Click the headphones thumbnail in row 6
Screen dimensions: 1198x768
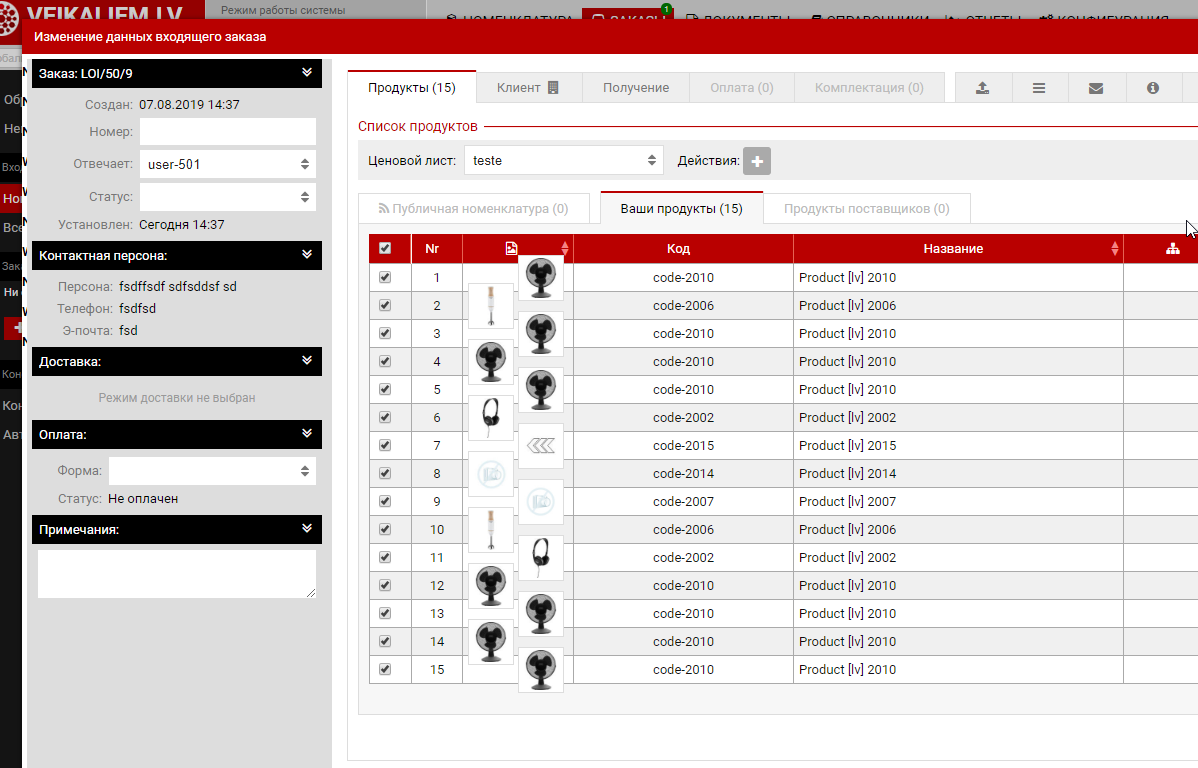490,417
